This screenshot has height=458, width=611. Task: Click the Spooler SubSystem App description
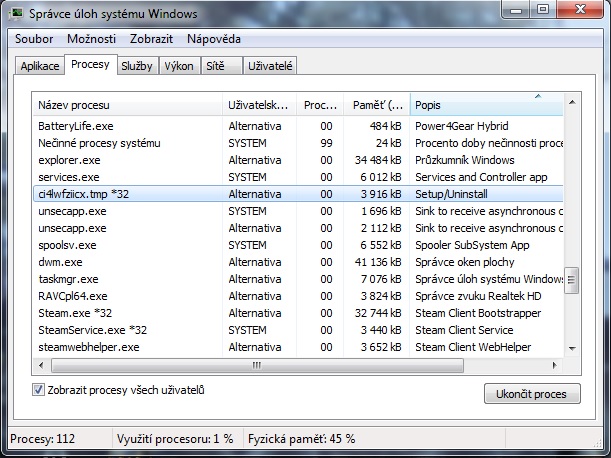[x=472, y=245]
